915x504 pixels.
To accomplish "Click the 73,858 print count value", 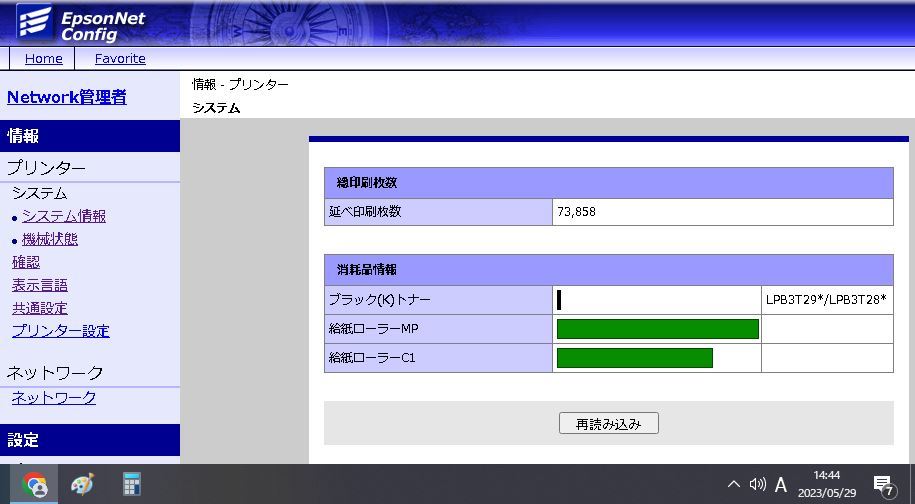I will (x=577, y=212).
